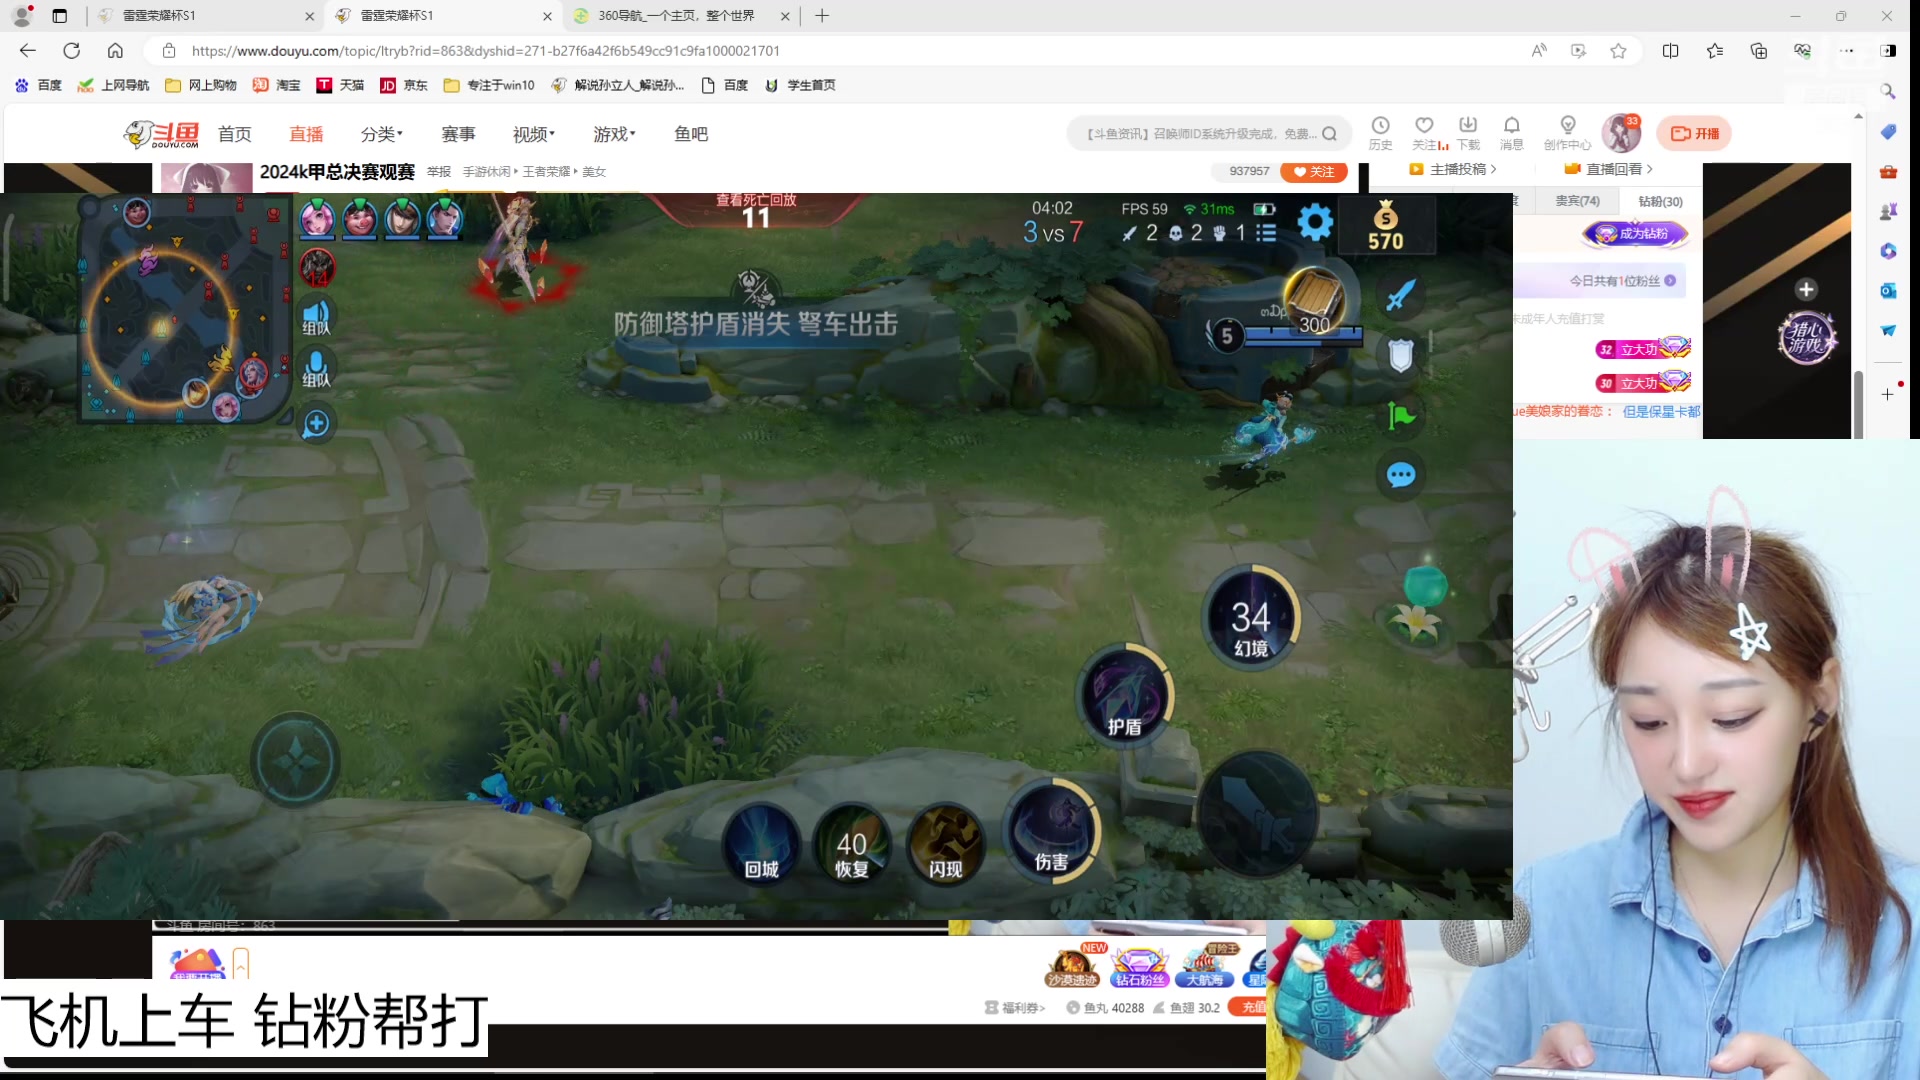Image resolution: width=1920 pixels, height=1080 pixels.
Task: Open the 直播 live menu item
Action: point(306,134)
